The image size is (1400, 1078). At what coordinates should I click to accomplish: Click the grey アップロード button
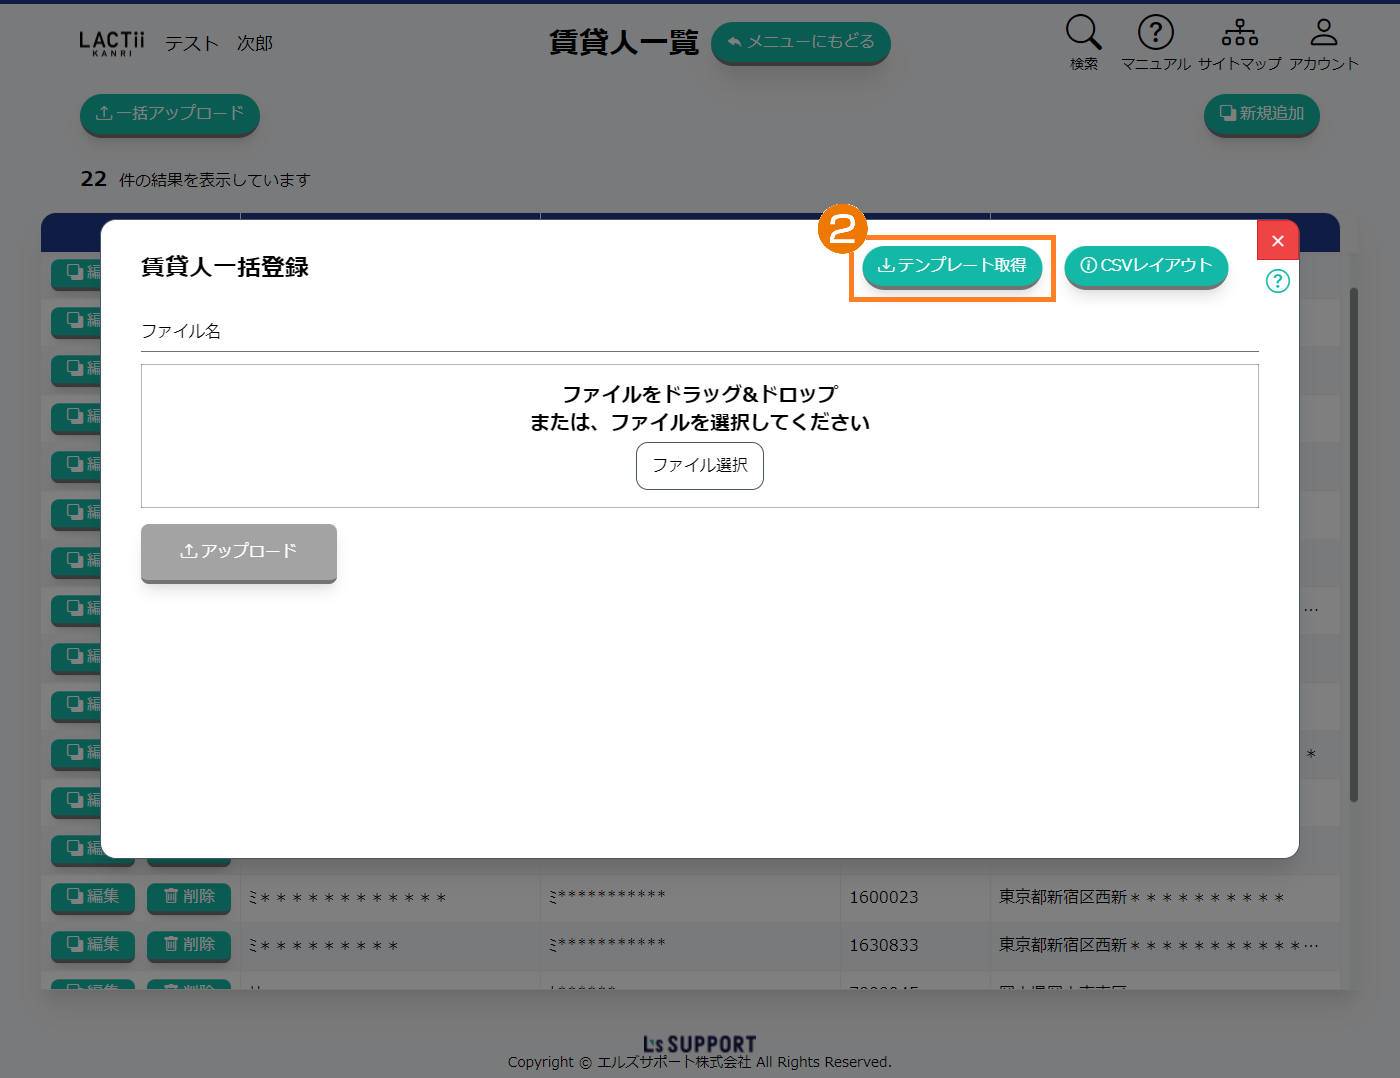(x=239, y=551)
